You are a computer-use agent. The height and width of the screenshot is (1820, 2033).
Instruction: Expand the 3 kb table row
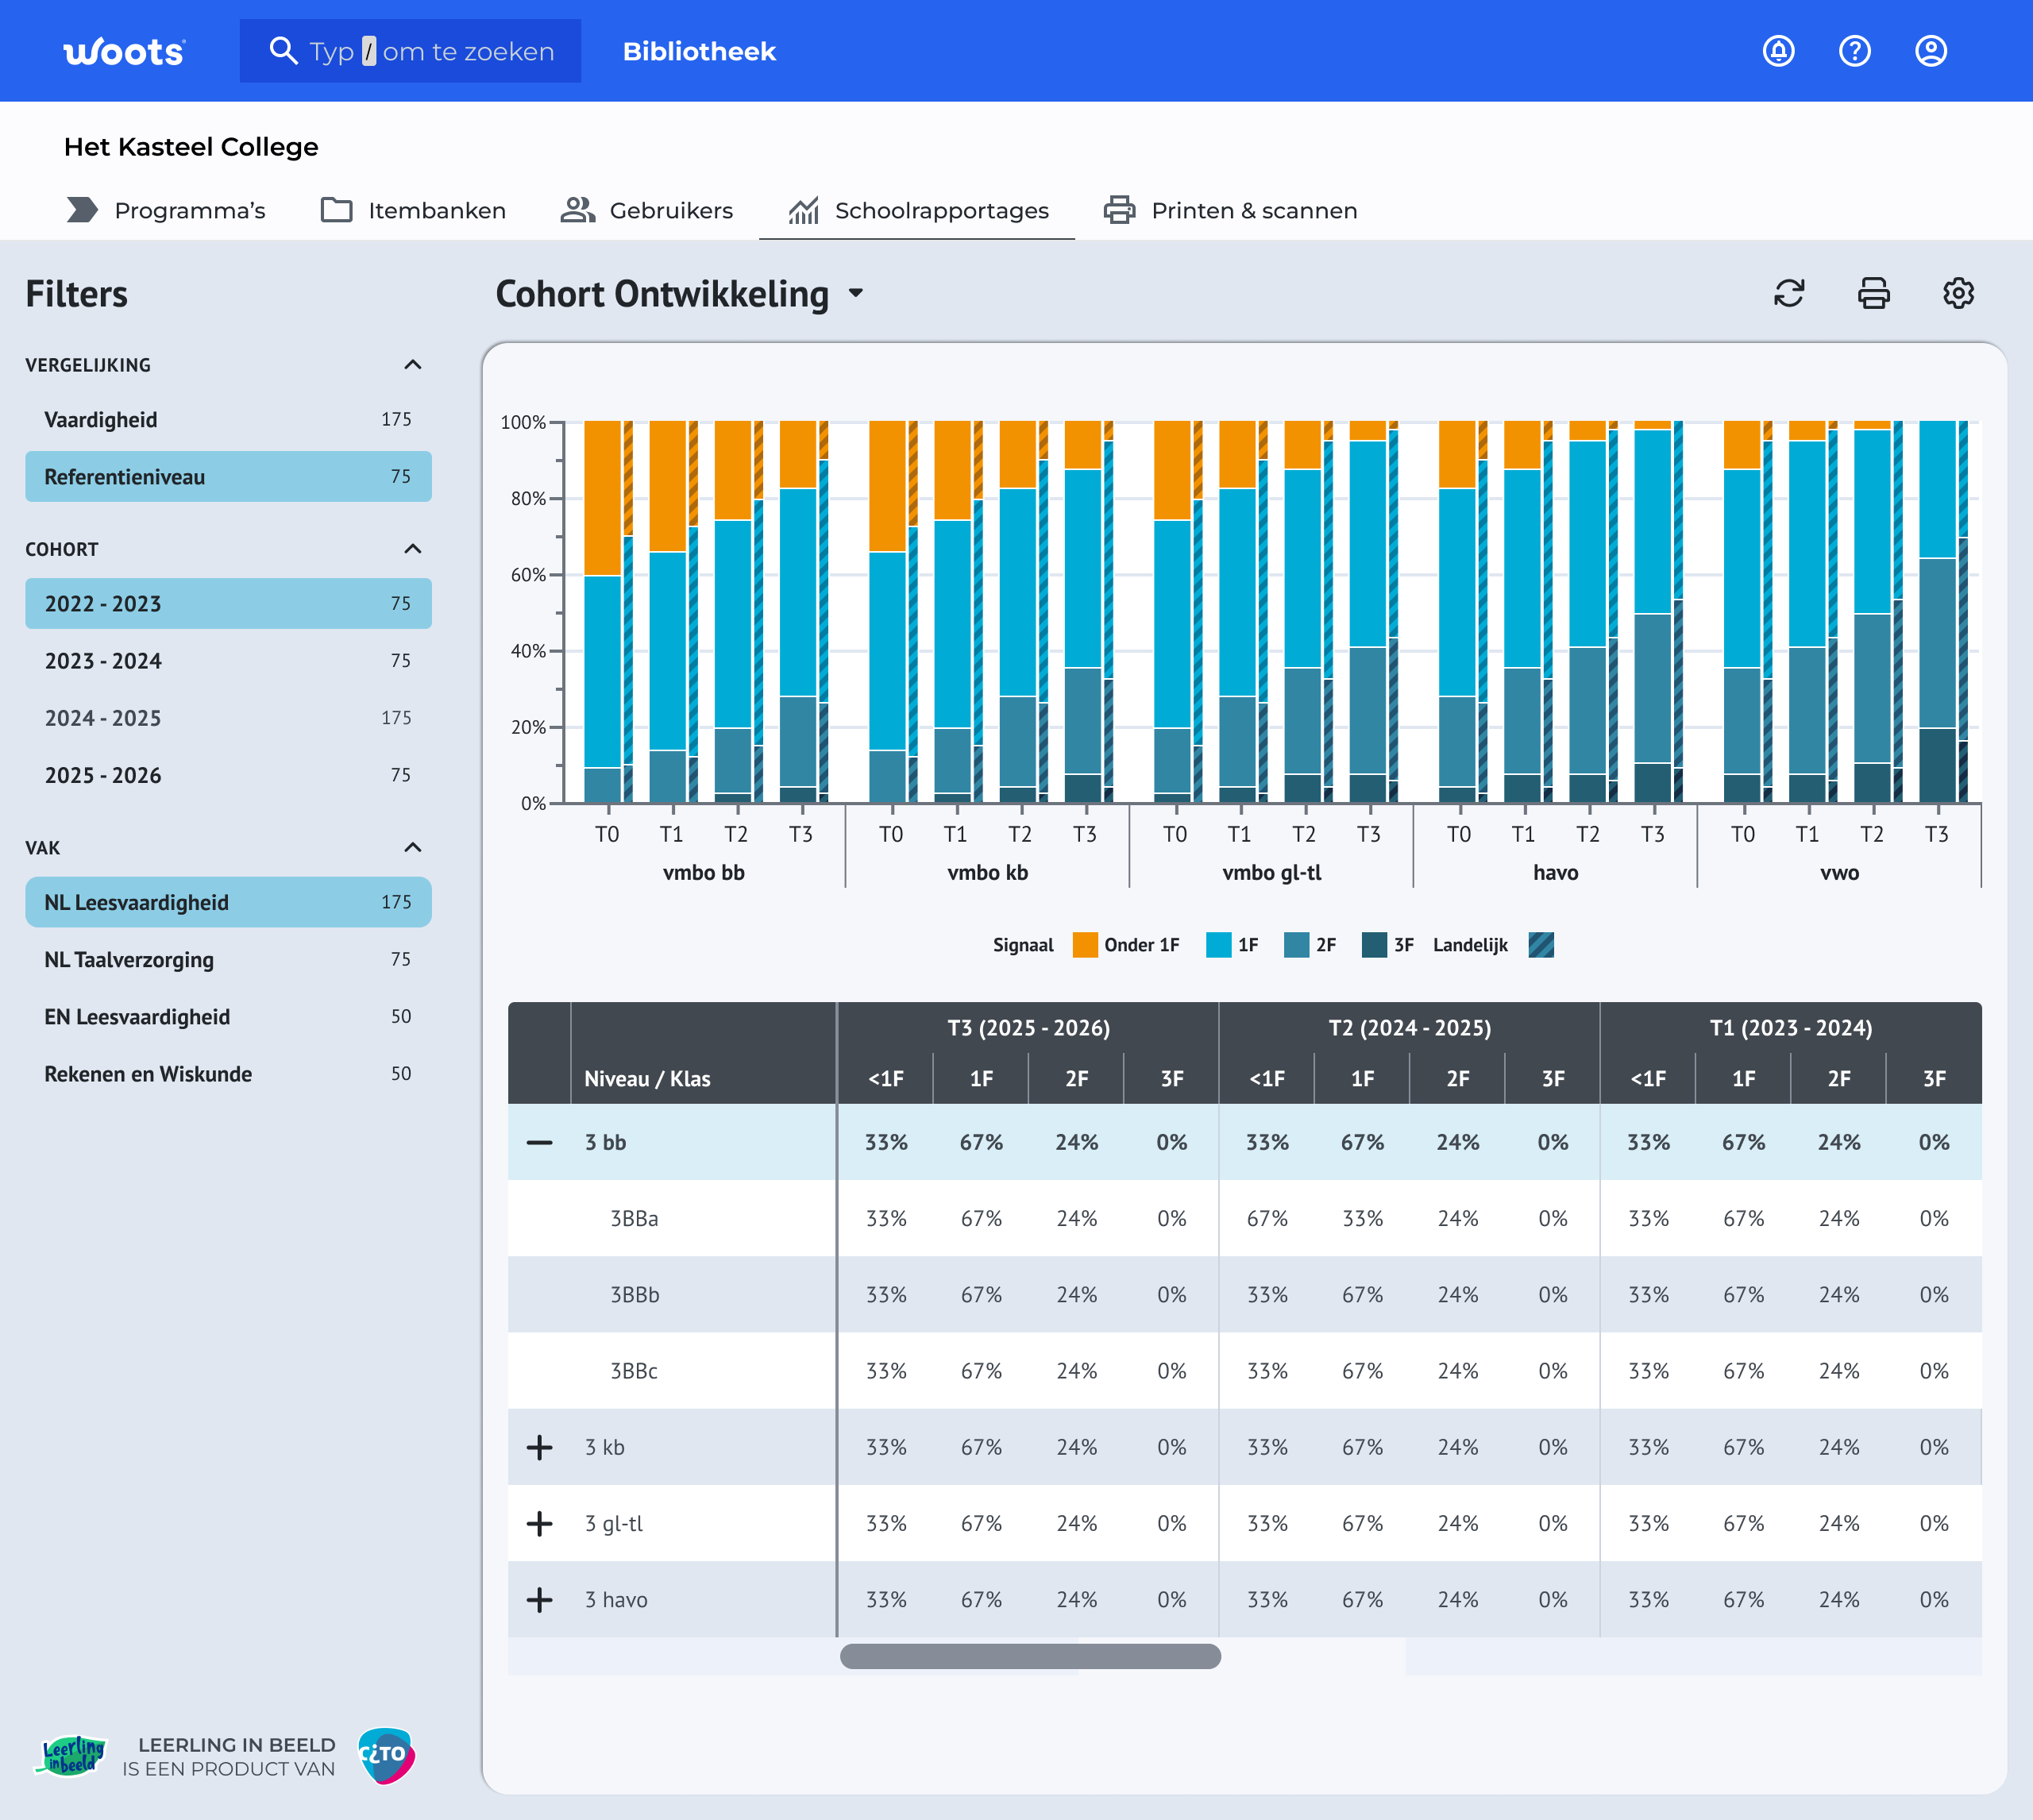click(539, 1447)
